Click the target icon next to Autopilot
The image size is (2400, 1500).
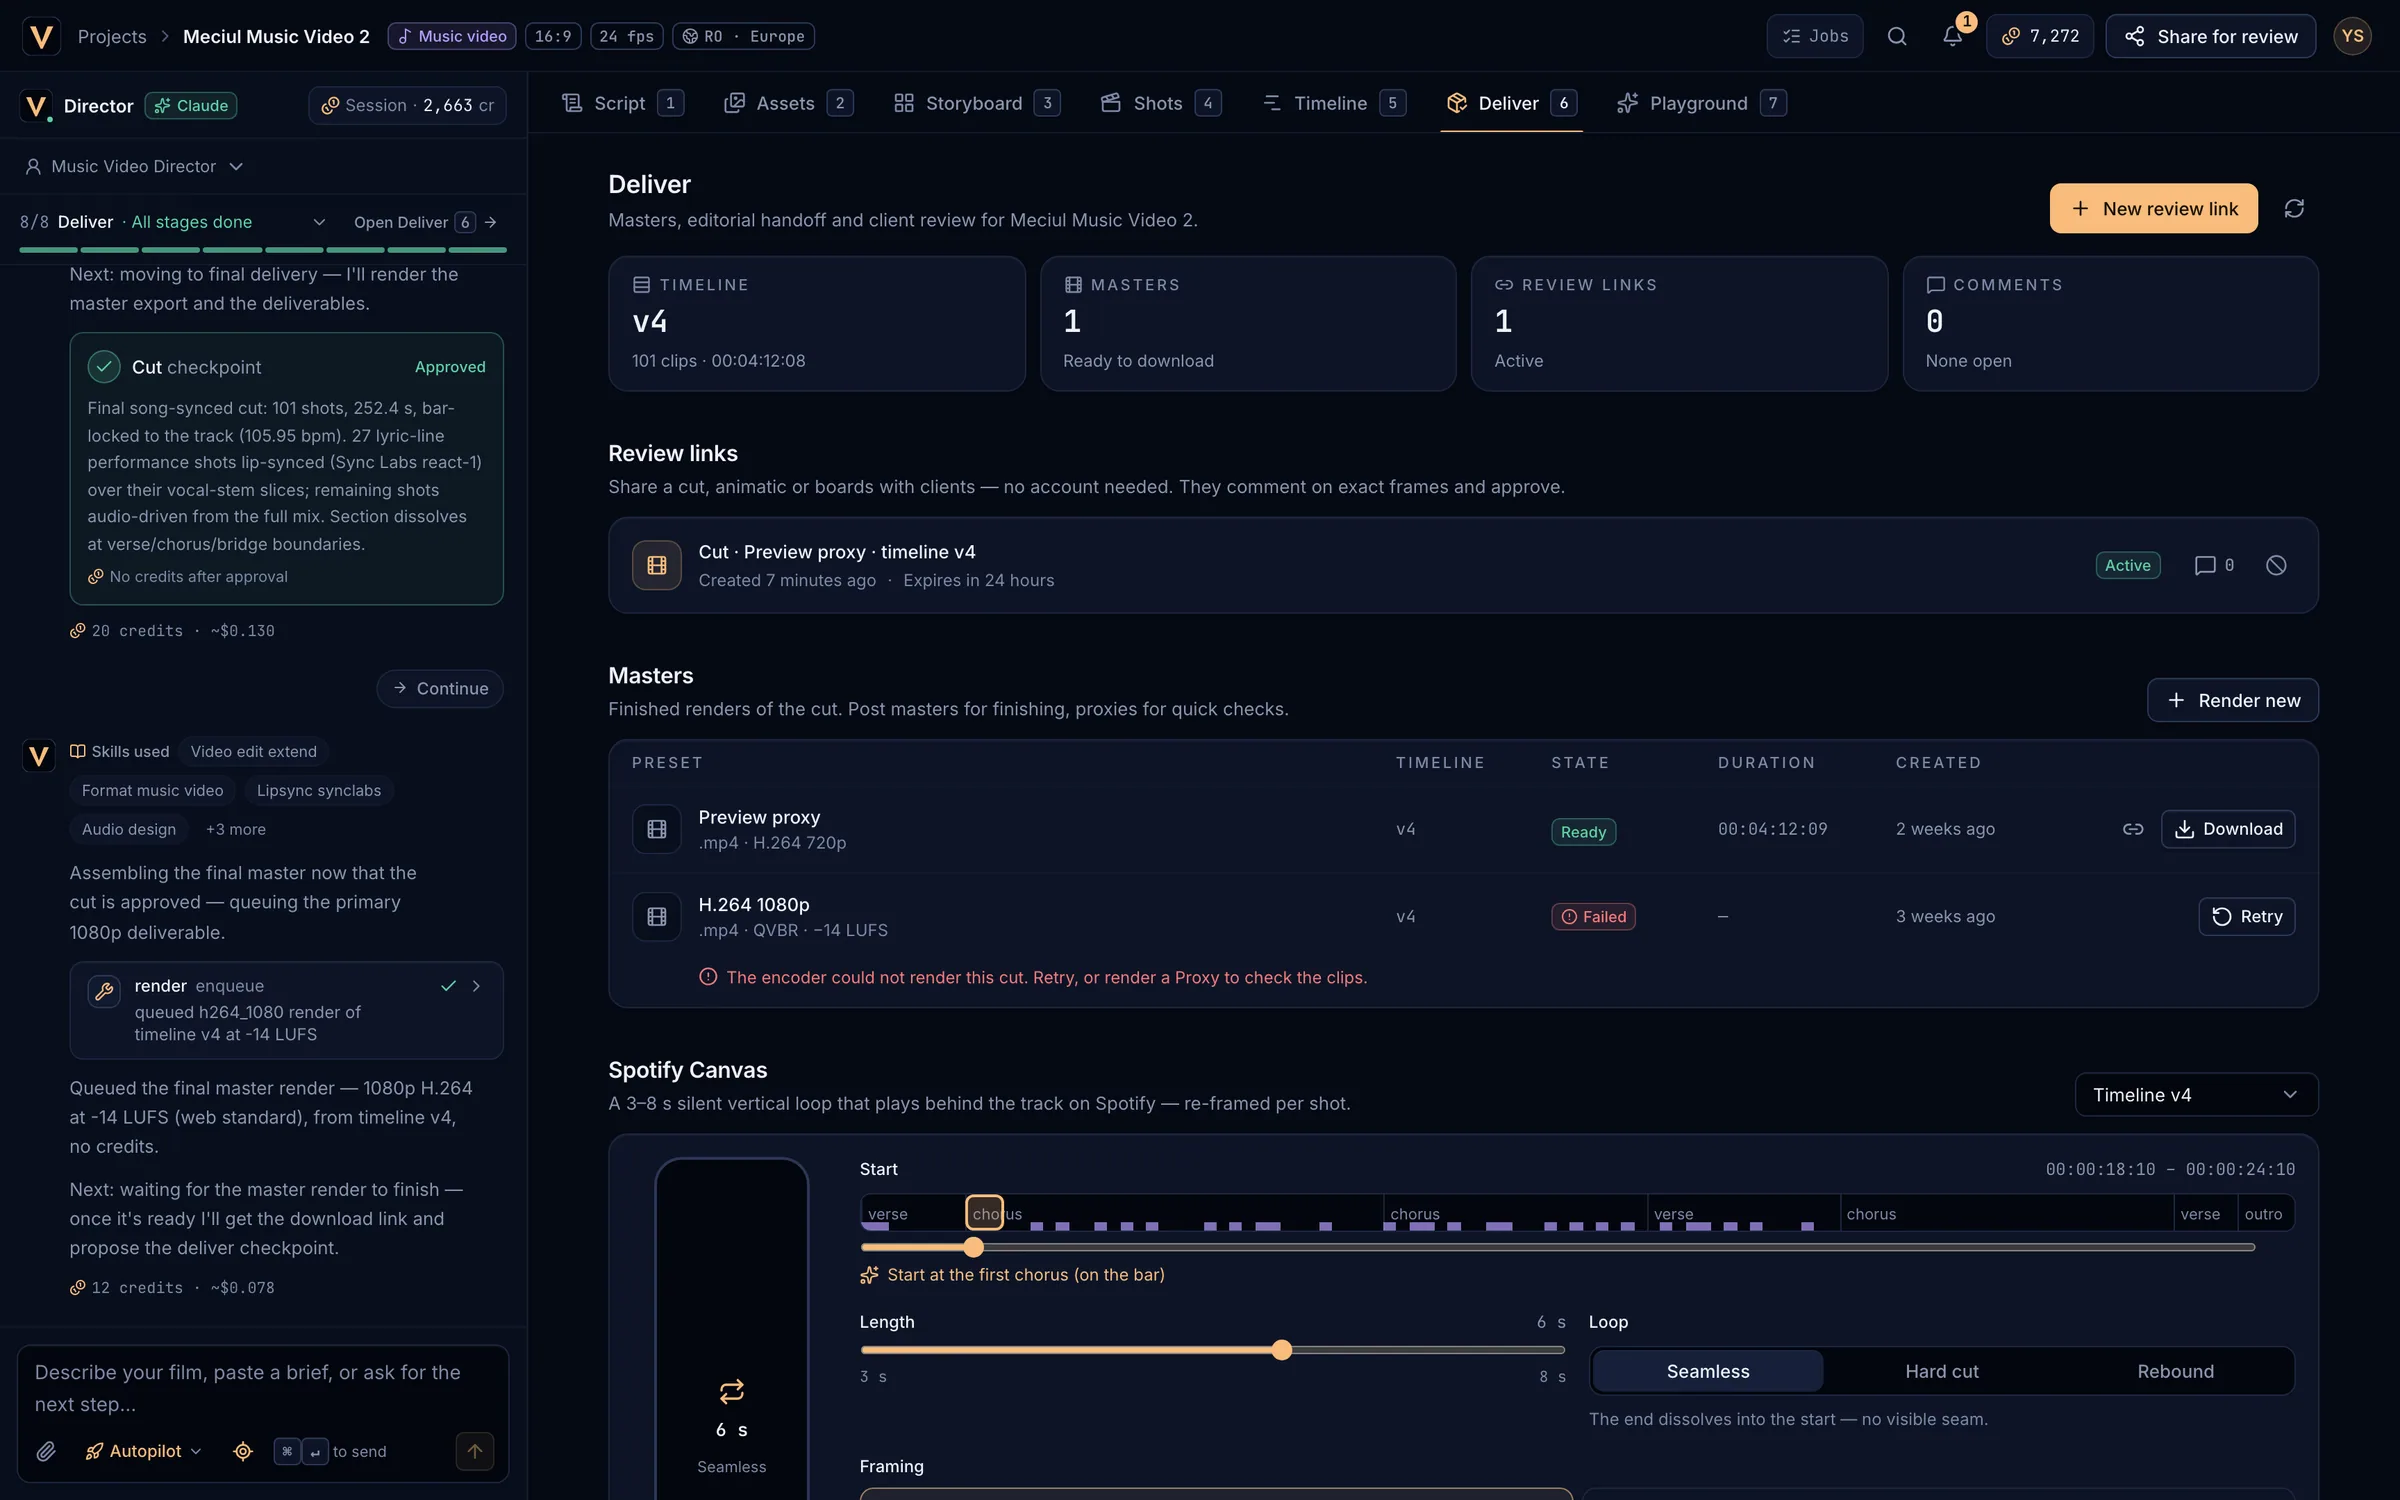click(243, 1451)
